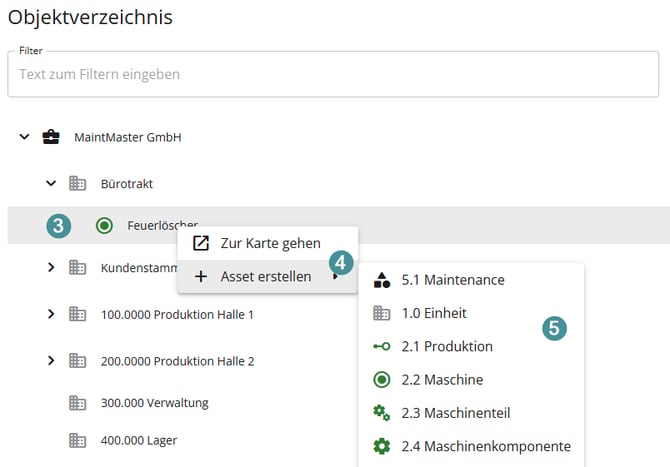Screen dimensions: 670x467
Task: Select the 400.000 Lager label
Action: click(x=139, y=441)
